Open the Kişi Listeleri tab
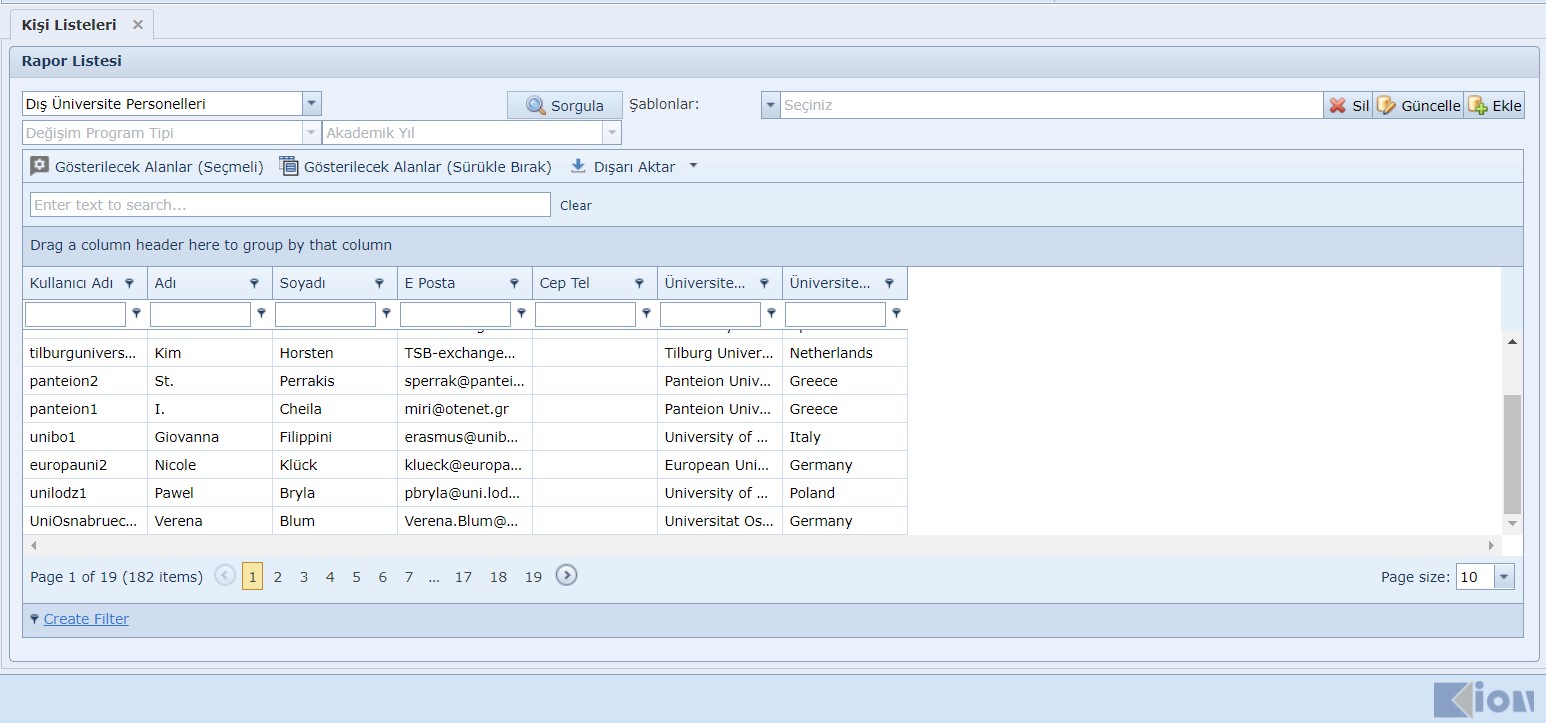 (x=69, y=25)
